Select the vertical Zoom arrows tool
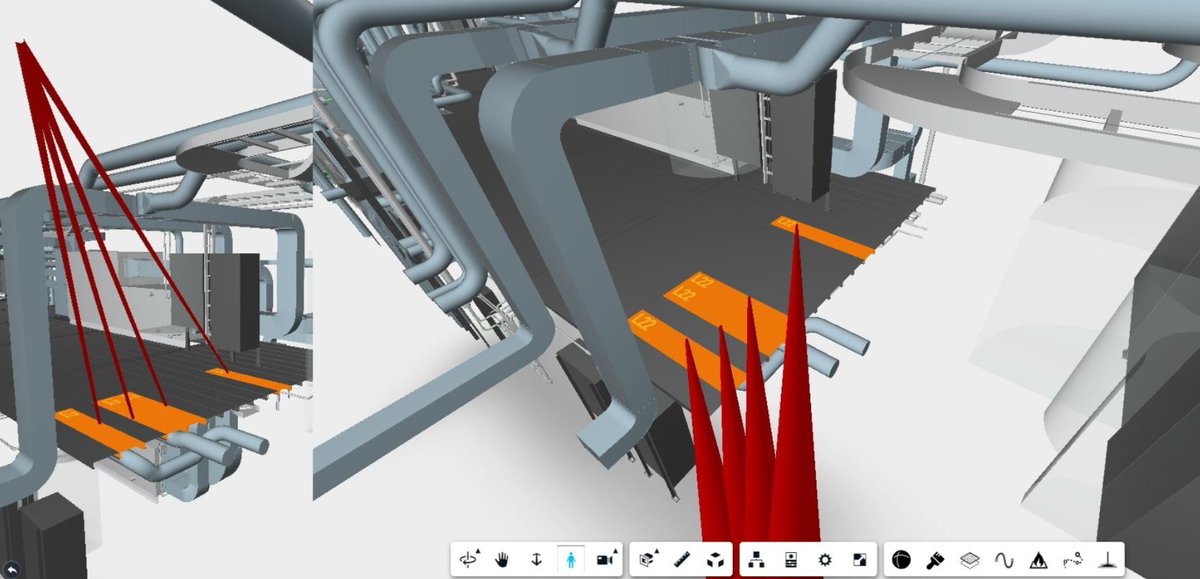 tap(536, 559)
